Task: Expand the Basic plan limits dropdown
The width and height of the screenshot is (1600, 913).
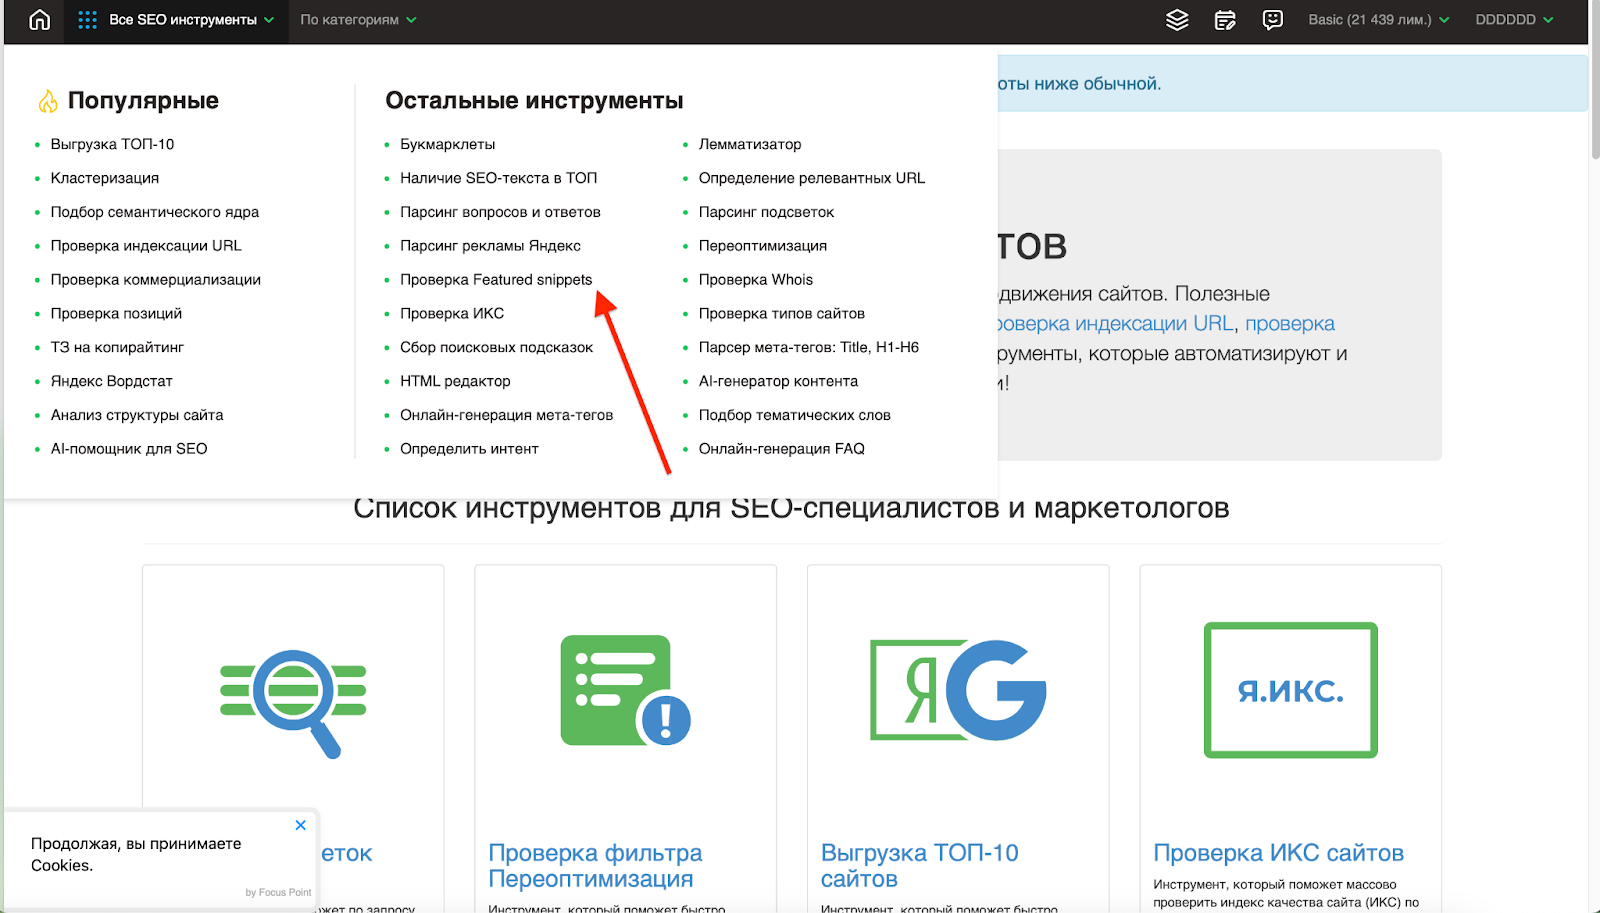Action: point(1378,20)
